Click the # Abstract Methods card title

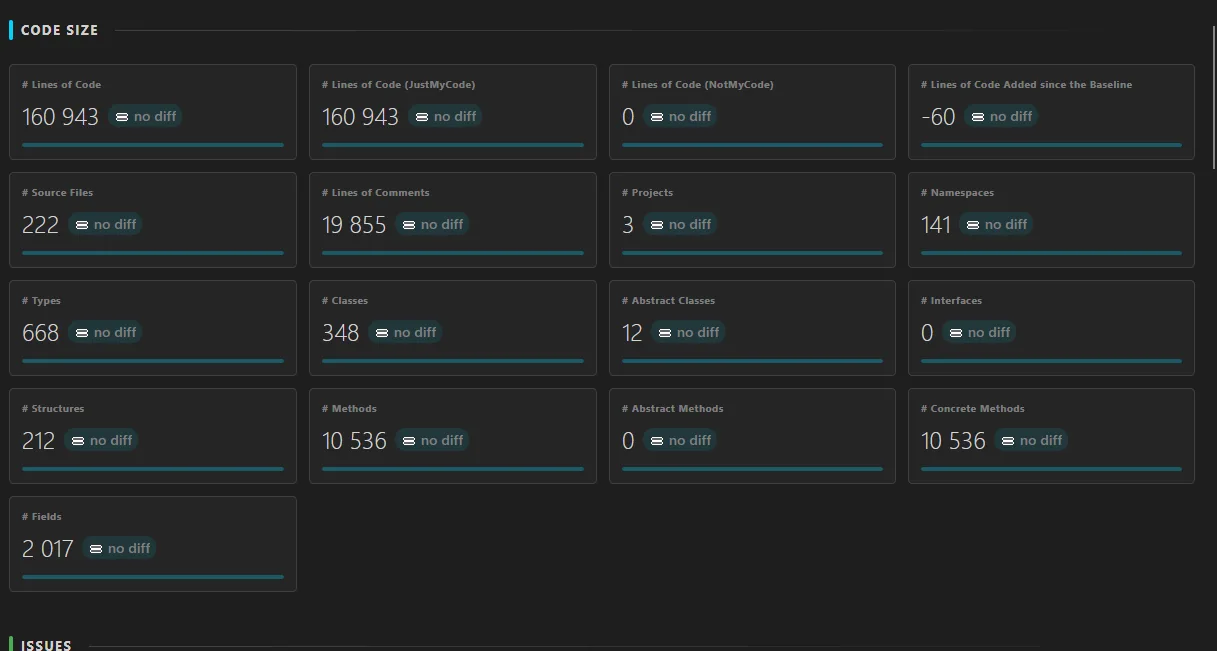(x=672, y=409)
